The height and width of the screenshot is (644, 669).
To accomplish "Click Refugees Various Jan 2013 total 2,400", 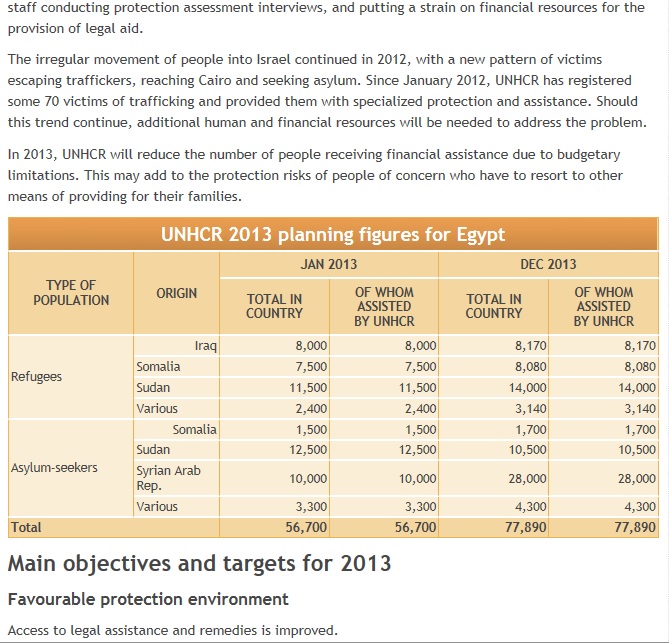I will pyautogui.click(x=311, y=408).
